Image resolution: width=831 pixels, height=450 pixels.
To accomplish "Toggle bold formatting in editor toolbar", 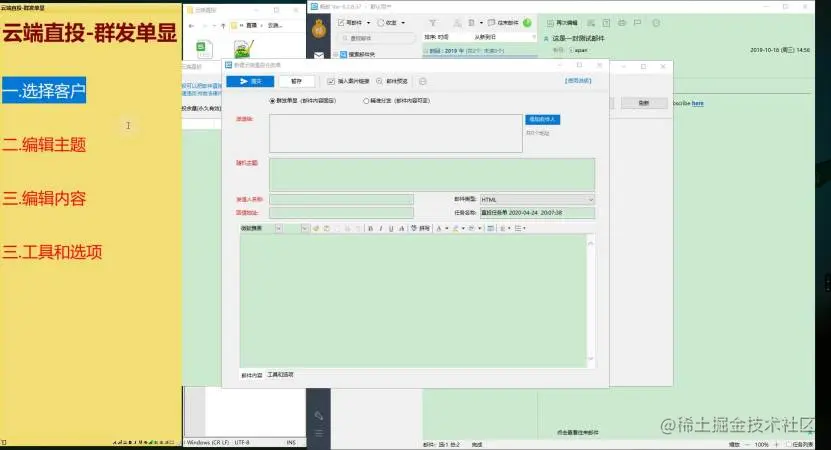I will (370, 228).
